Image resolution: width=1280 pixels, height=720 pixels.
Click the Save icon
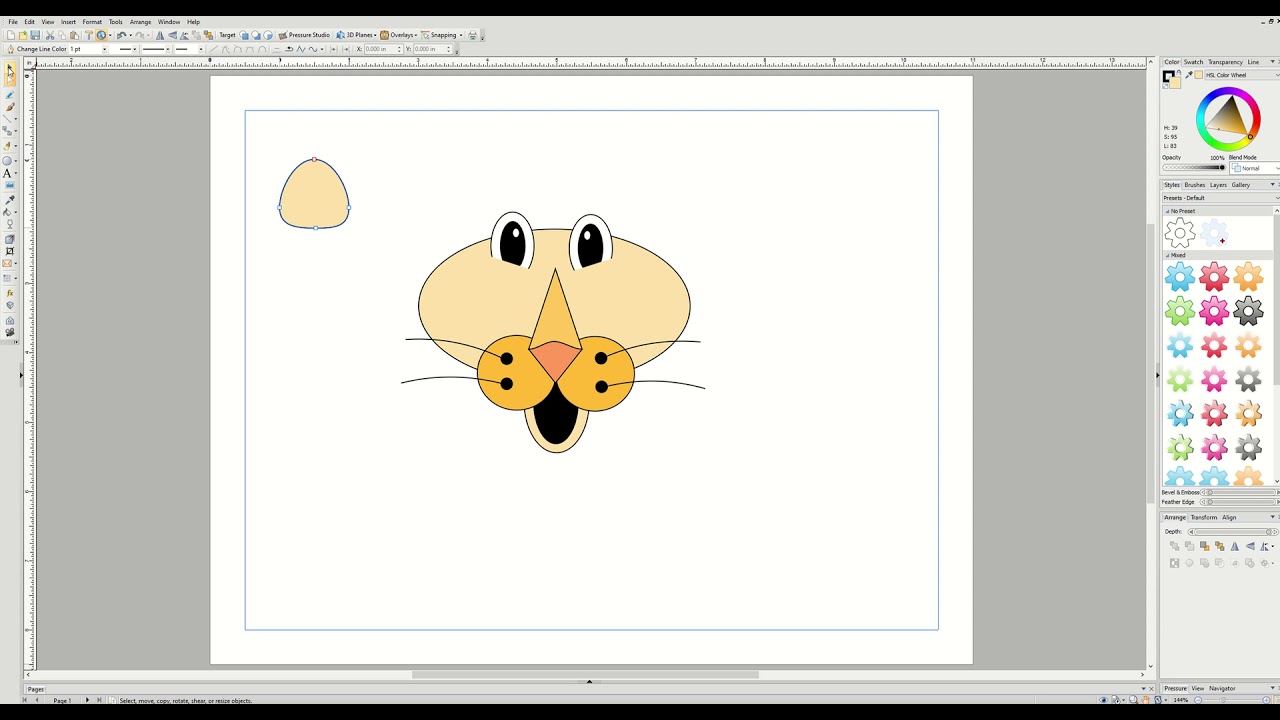pyautogui.click(x=35, y=35)
